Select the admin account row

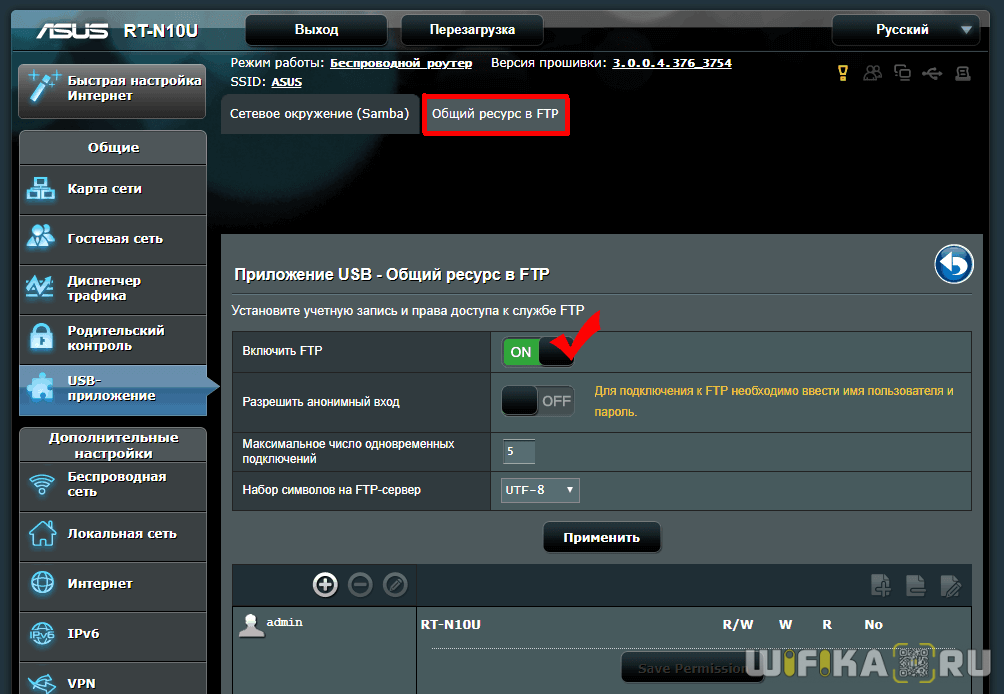[324, 624]
